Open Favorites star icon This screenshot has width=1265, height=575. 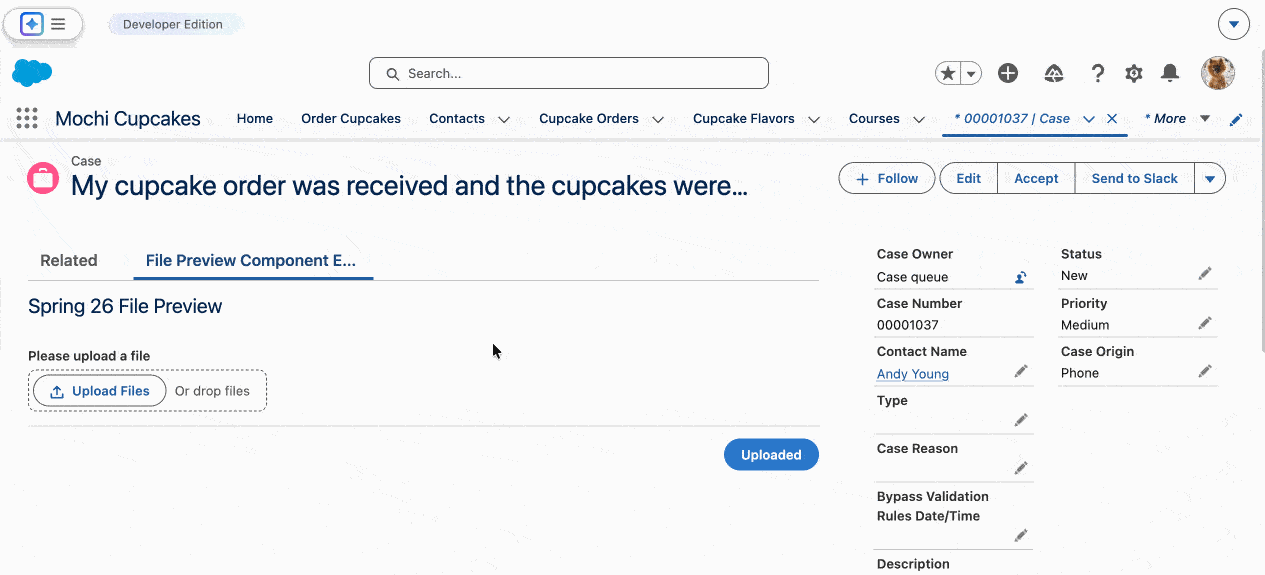[948, 73]
